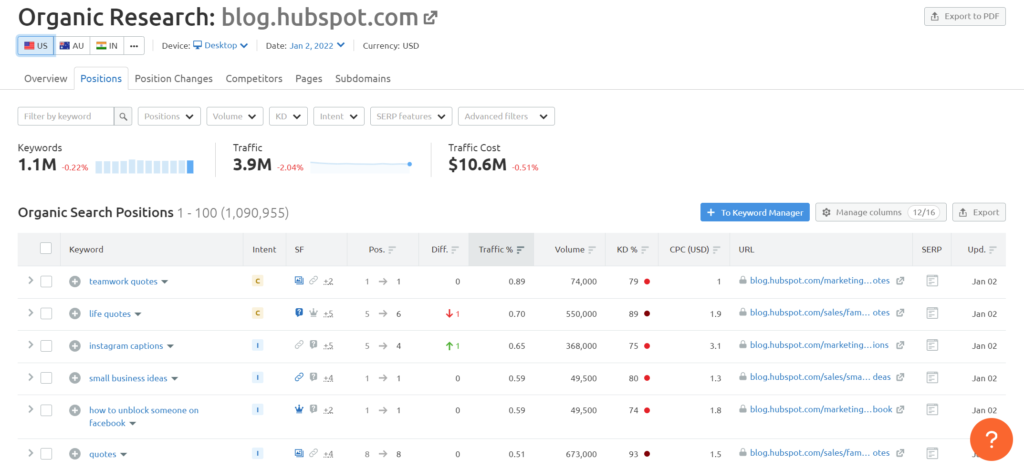Switch to the Position Changes tab
Screen dimensions: 1024x470
pos(174,78)
